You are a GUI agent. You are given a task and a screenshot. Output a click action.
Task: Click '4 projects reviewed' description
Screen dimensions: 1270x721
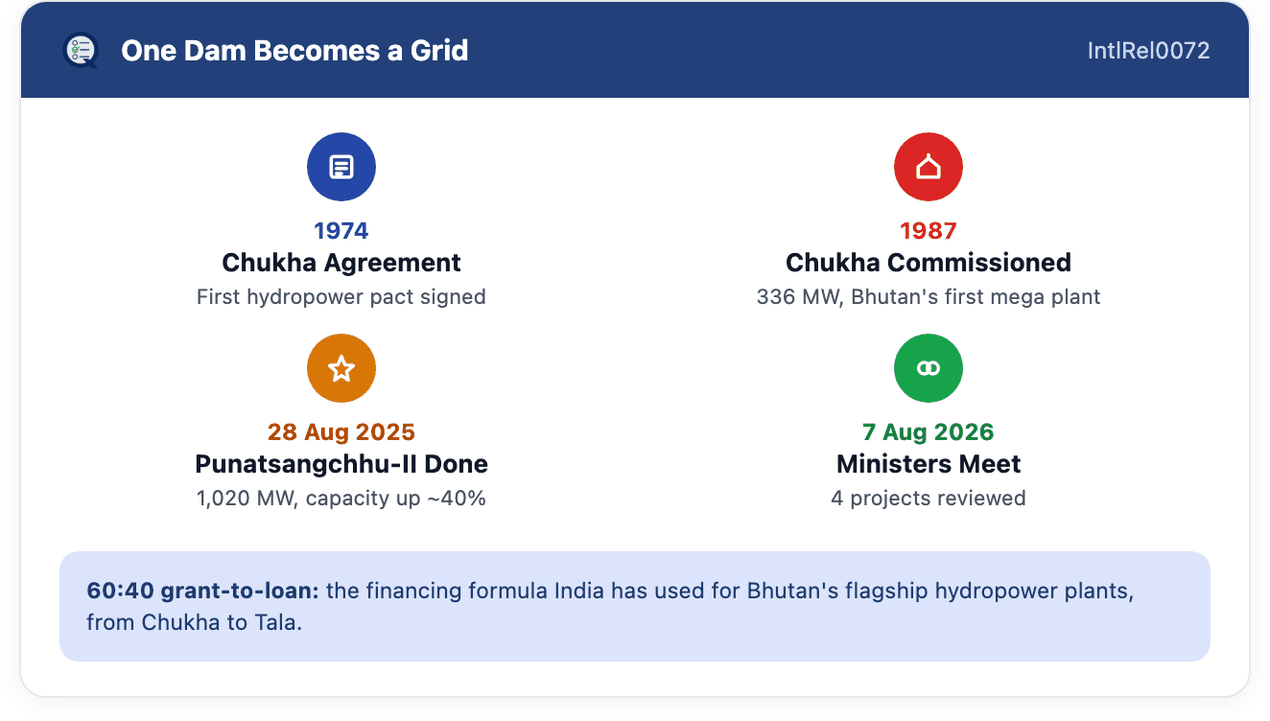928,498
